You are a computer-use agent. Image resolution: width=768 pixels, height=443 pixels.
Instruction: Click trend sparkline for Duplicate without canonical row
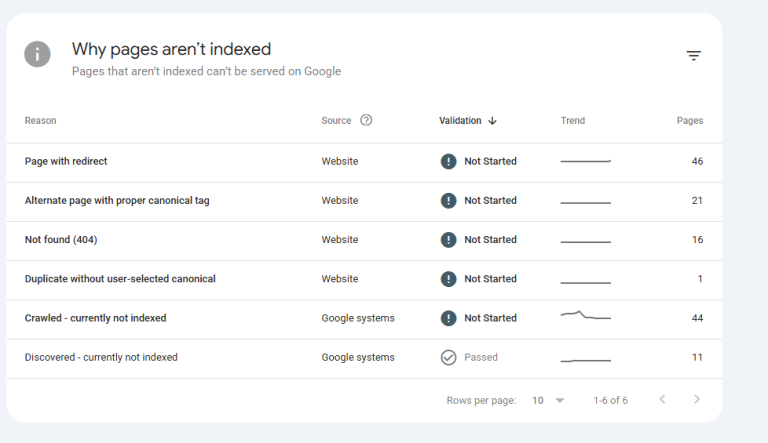pyautogui.click(x=586, y=282)
